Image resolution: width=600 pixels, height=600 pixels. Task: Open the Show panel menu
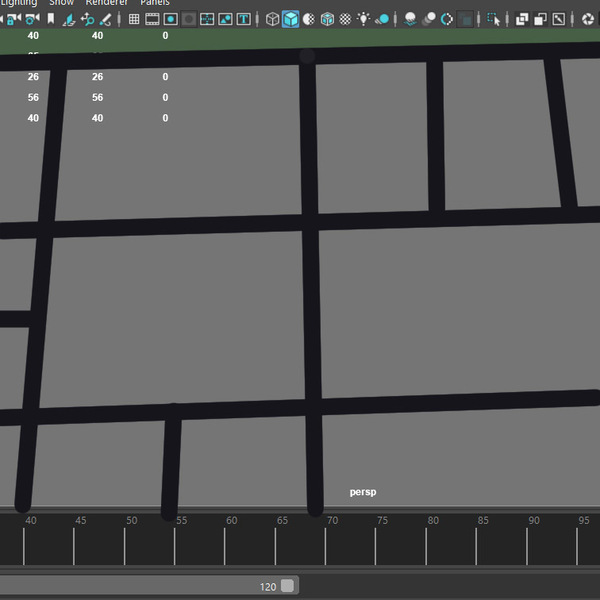point(61,3)
